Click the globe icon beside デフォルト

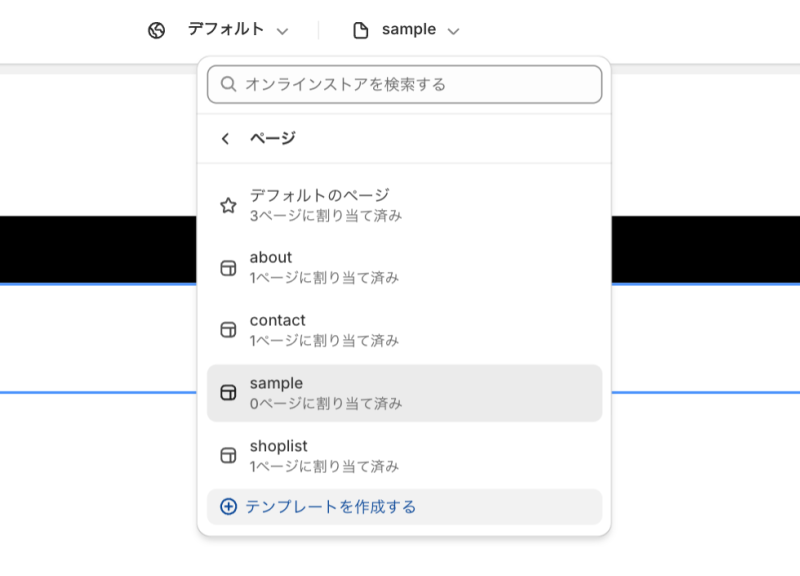click(x=157, y=31)
